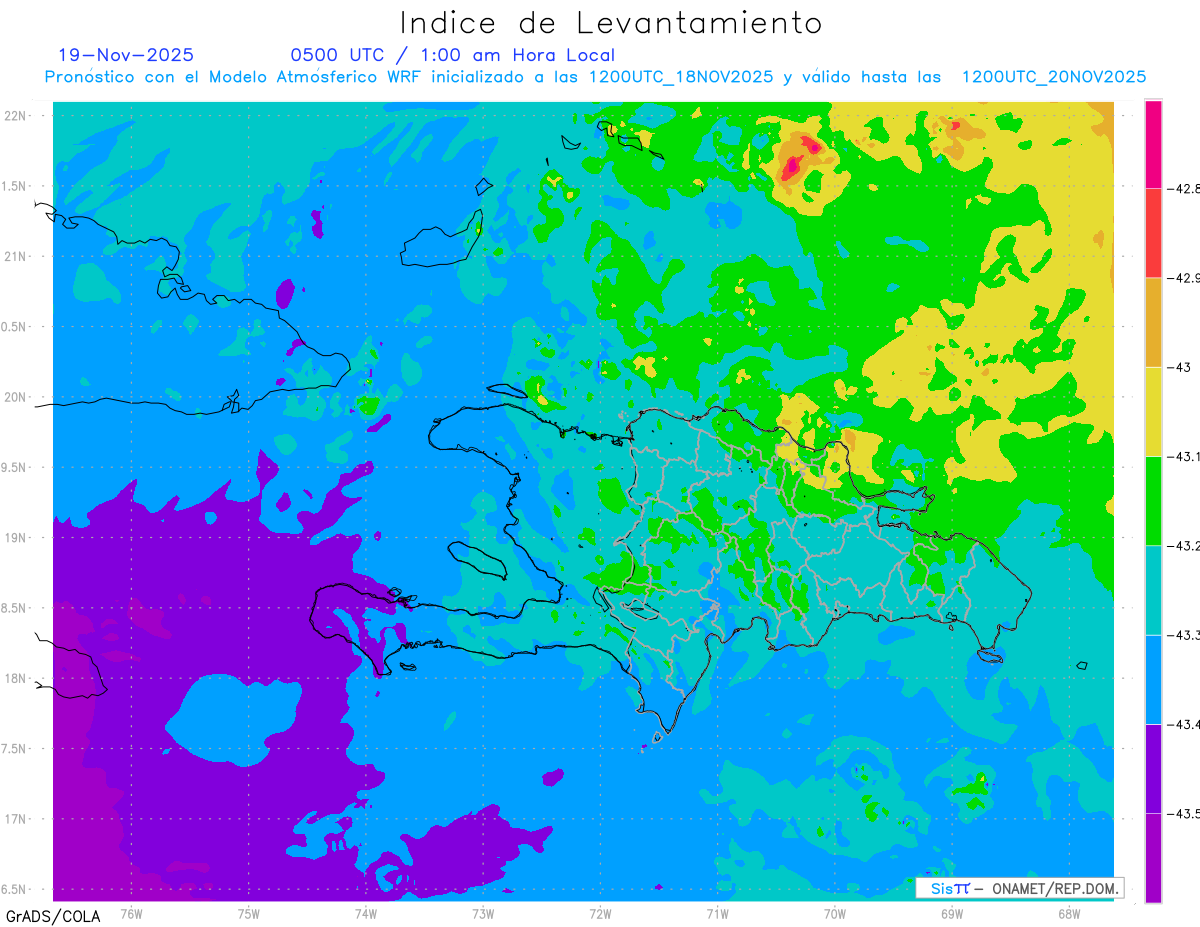This screenshot has height=927, width=1200.
Task: Select the green segment between -43.1 and -43.2
Action: pyautogui.click(x=1153, y=501)
